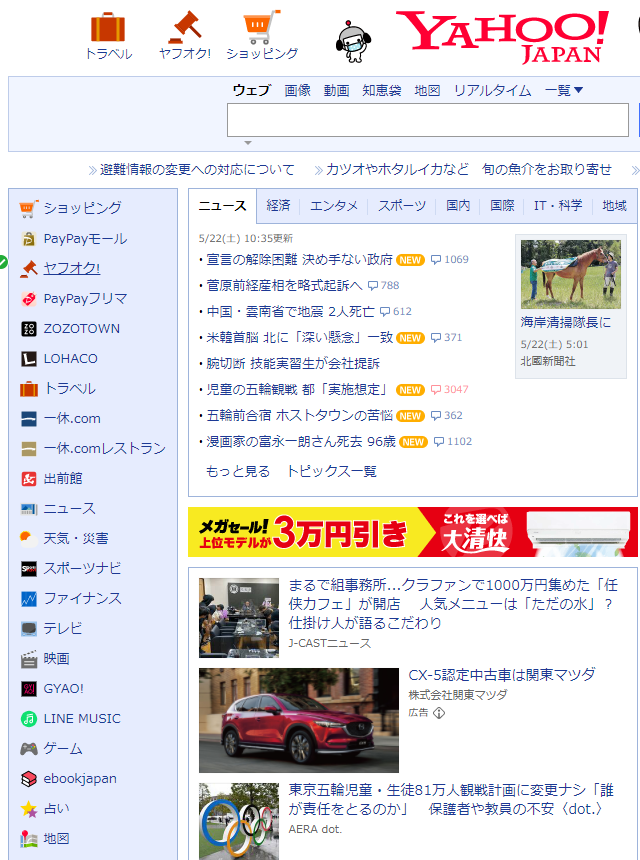The height and width of the screenshot is (860, 640).
Task: Click the LOHACO icon
Action: (x=29, y=359)
